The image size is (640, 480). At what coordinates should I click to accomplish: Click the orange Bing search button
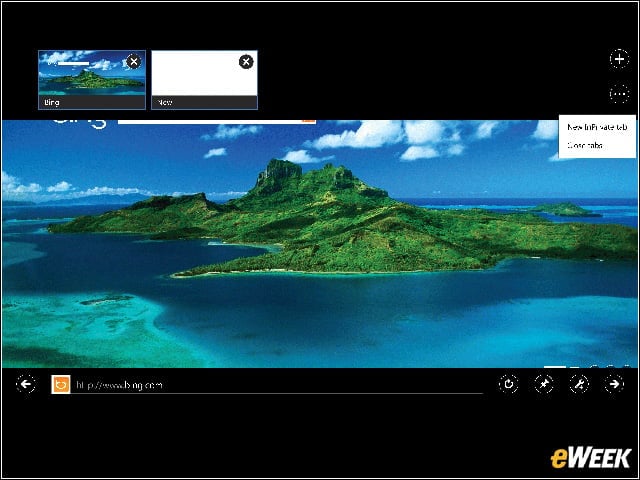(309, 121)
